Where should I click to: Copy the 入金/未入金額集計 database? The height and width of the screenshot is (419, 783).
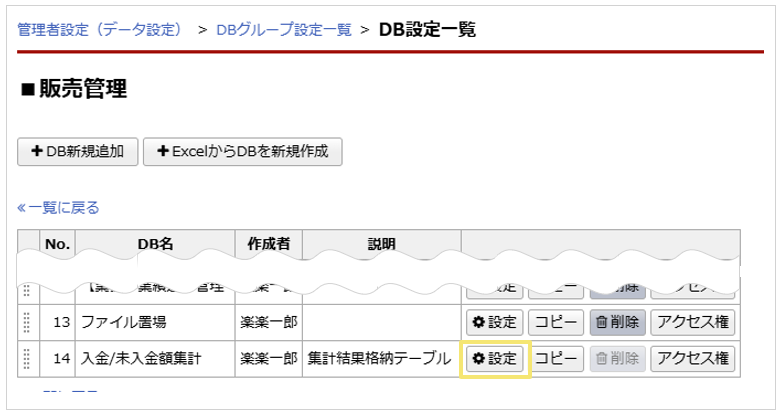pyautogui.click(x=556, y=358)
